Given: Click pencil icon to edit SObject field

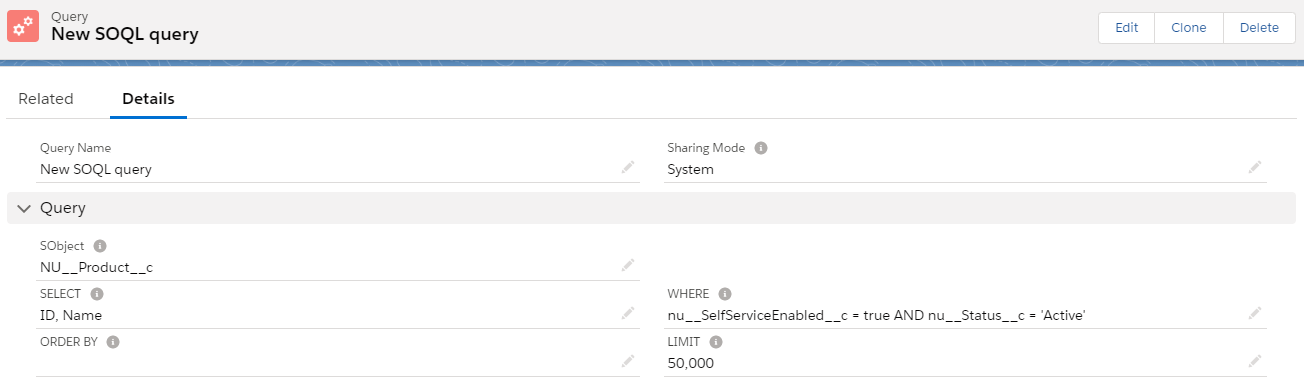Looking at the screenshot, I should point(628,266).
